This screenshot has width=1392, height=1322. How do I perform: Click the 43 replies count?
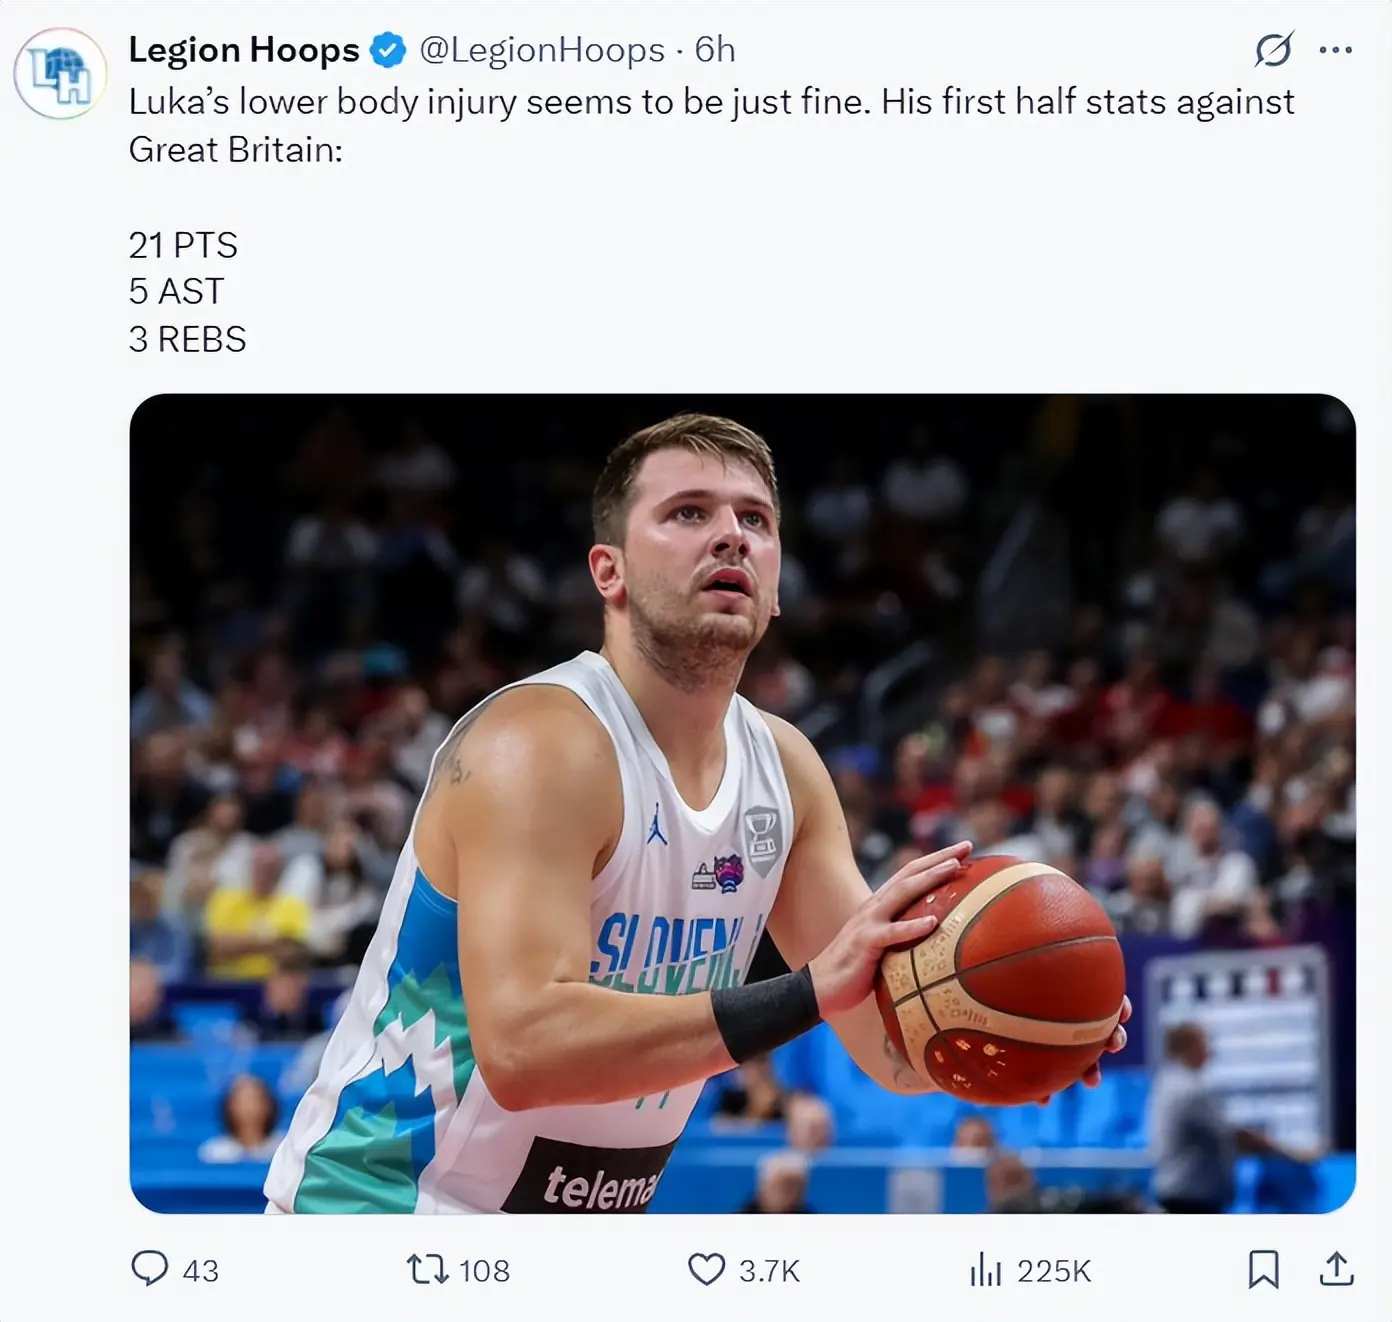(201, 1271)
